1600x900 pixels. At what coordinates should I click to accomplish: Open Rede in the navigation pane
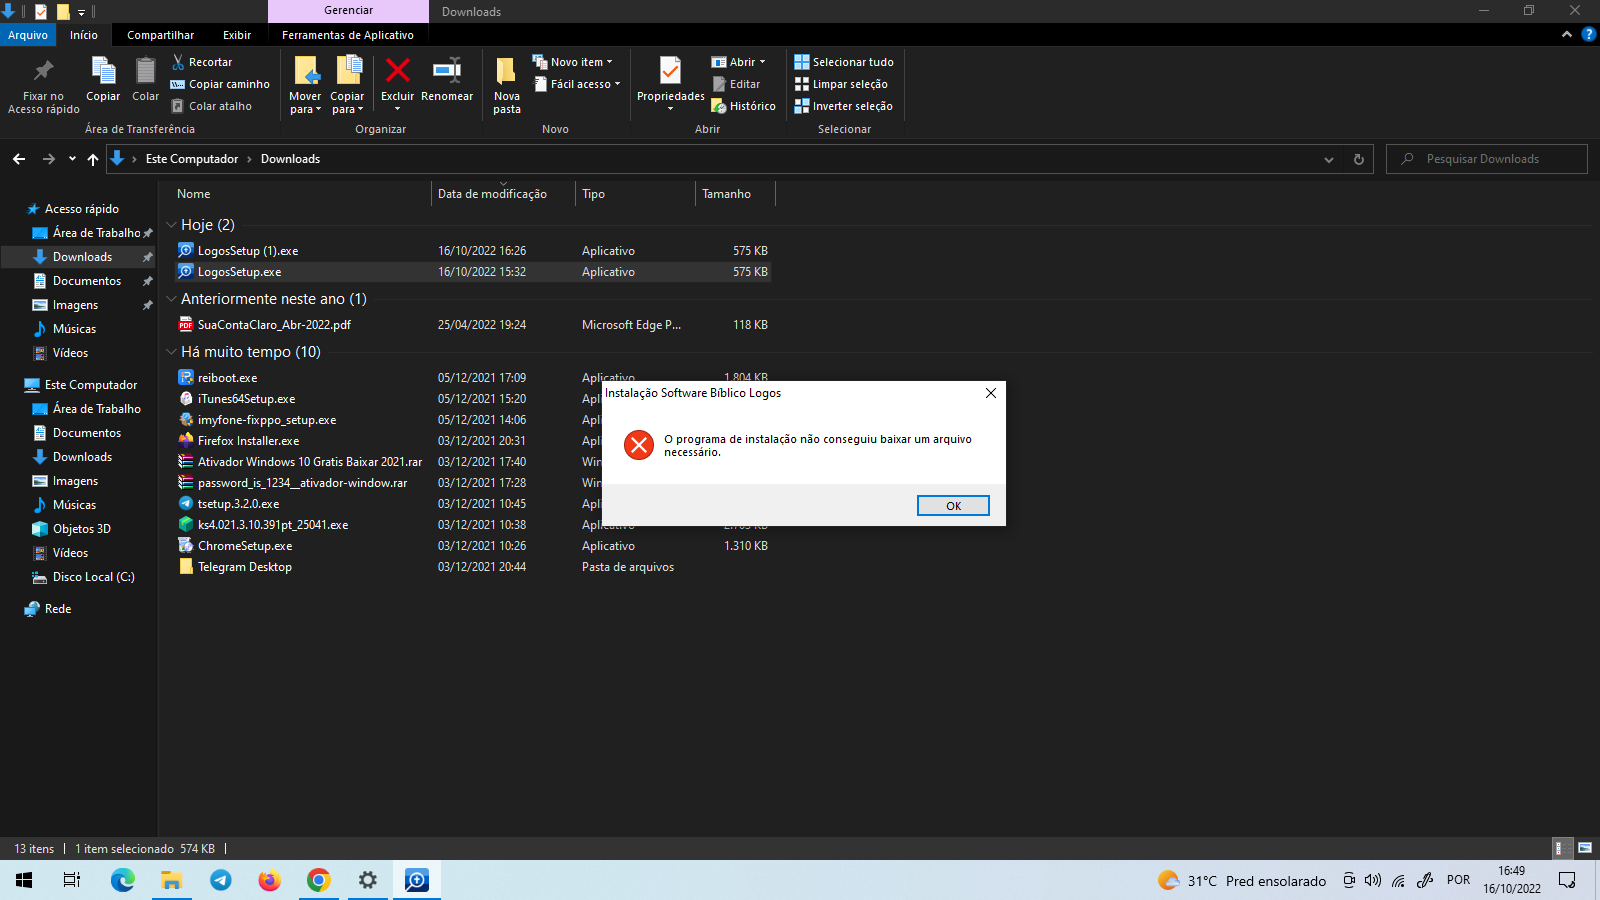pyautogui.click(x=58, y=609)
